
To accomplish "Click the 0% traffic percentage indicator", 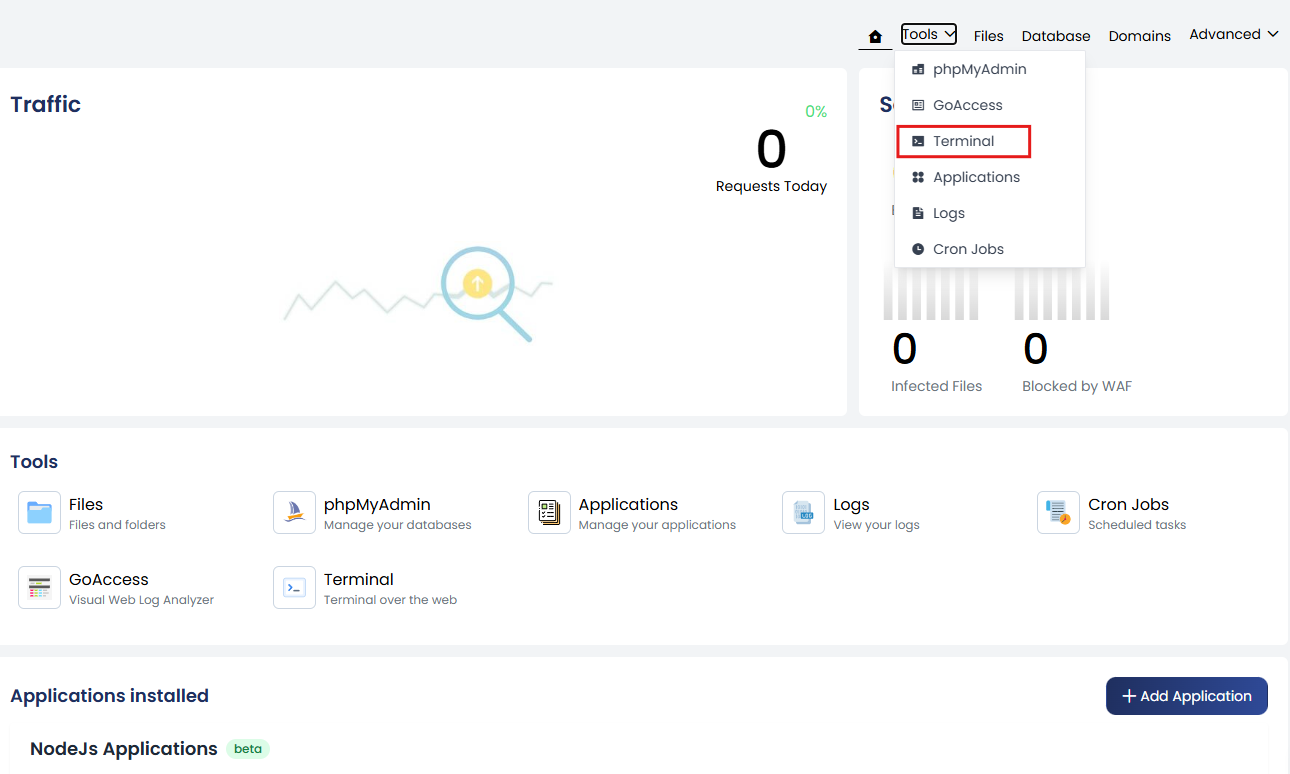I will pyautogui.click(x=816, y=112).
